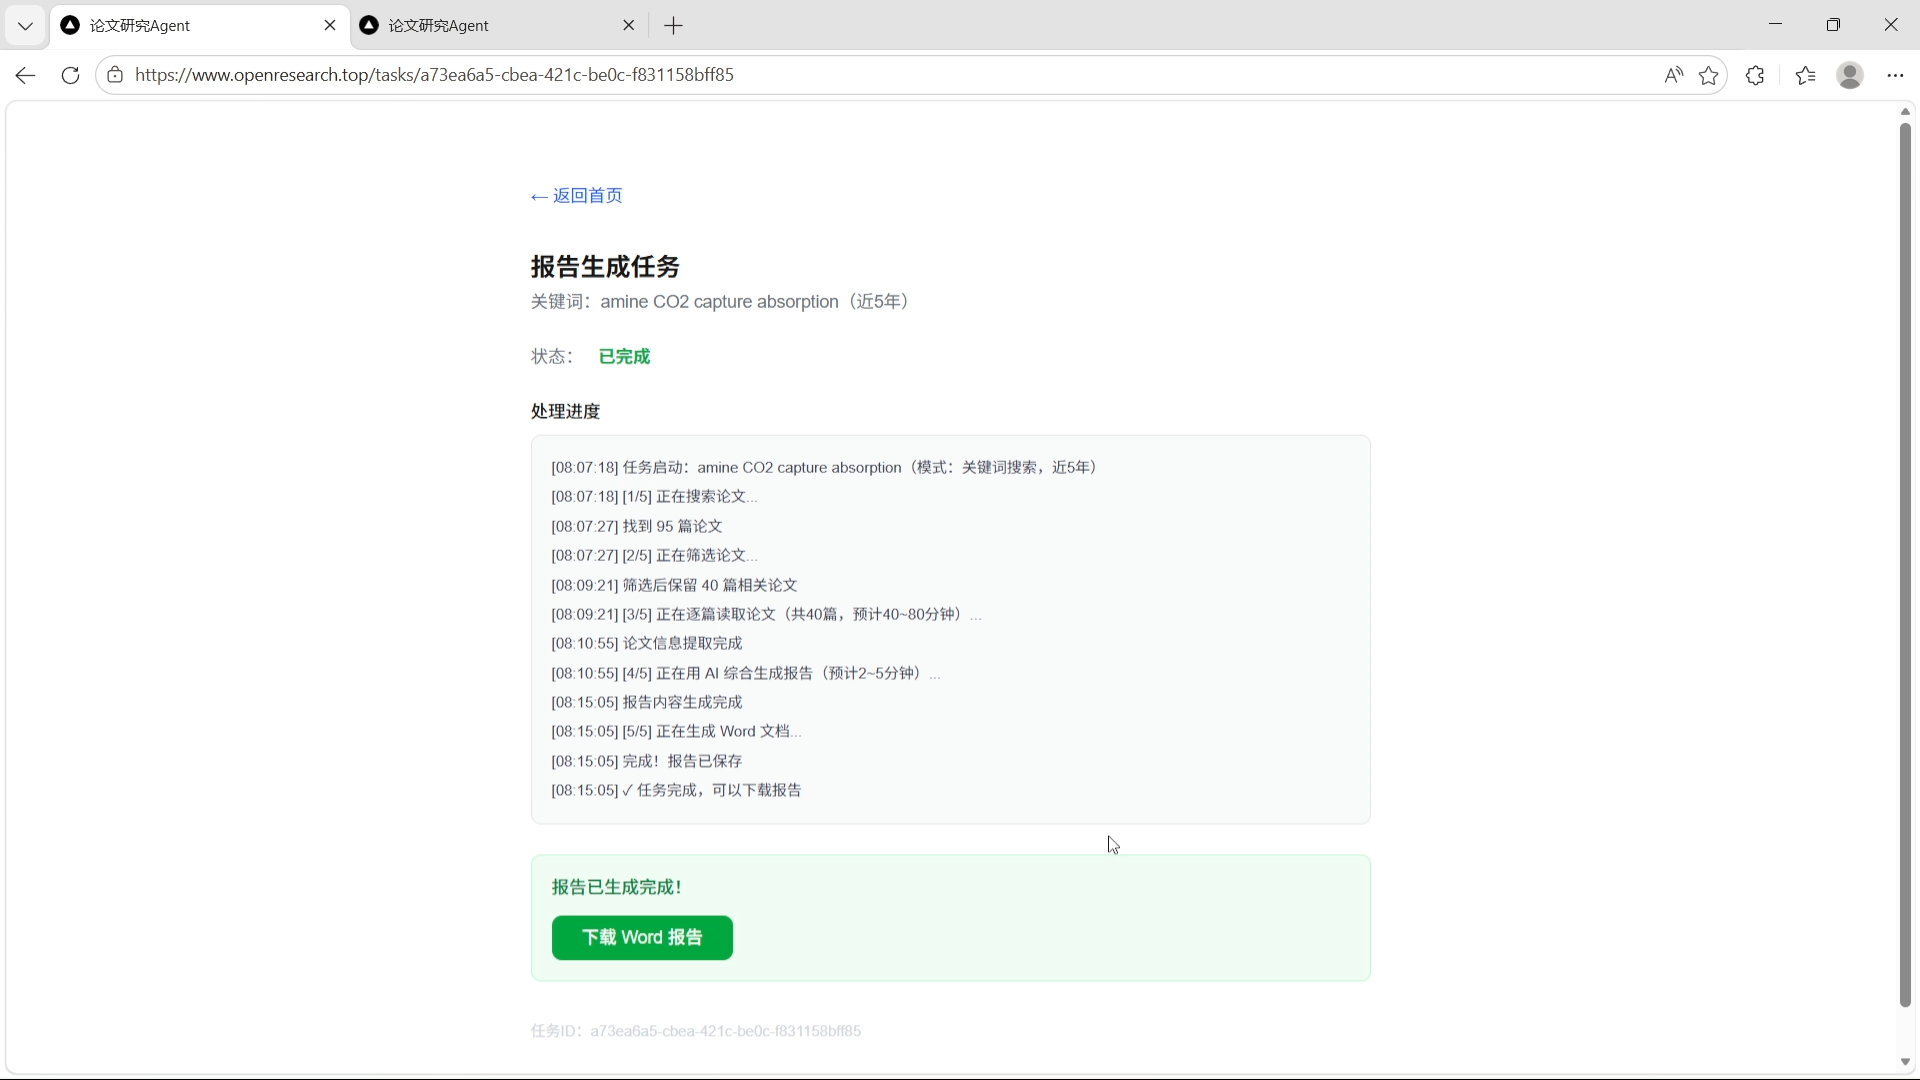Screen dimensions: 1920x1080
Task: Click the Read aloud icon
Action: pos(1673,75)
